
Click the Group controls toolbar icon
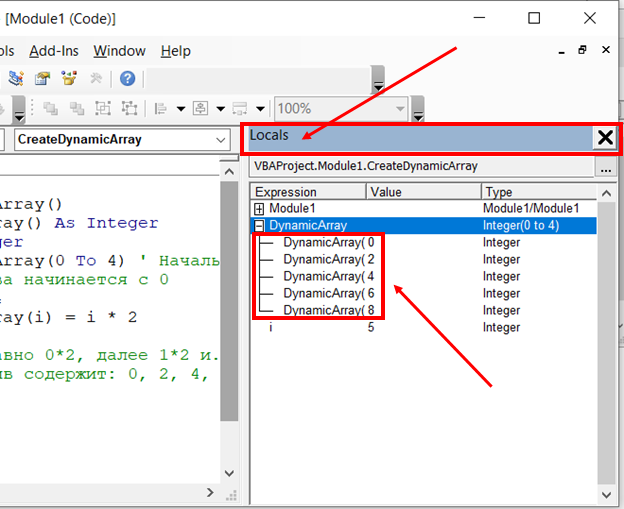103,108
